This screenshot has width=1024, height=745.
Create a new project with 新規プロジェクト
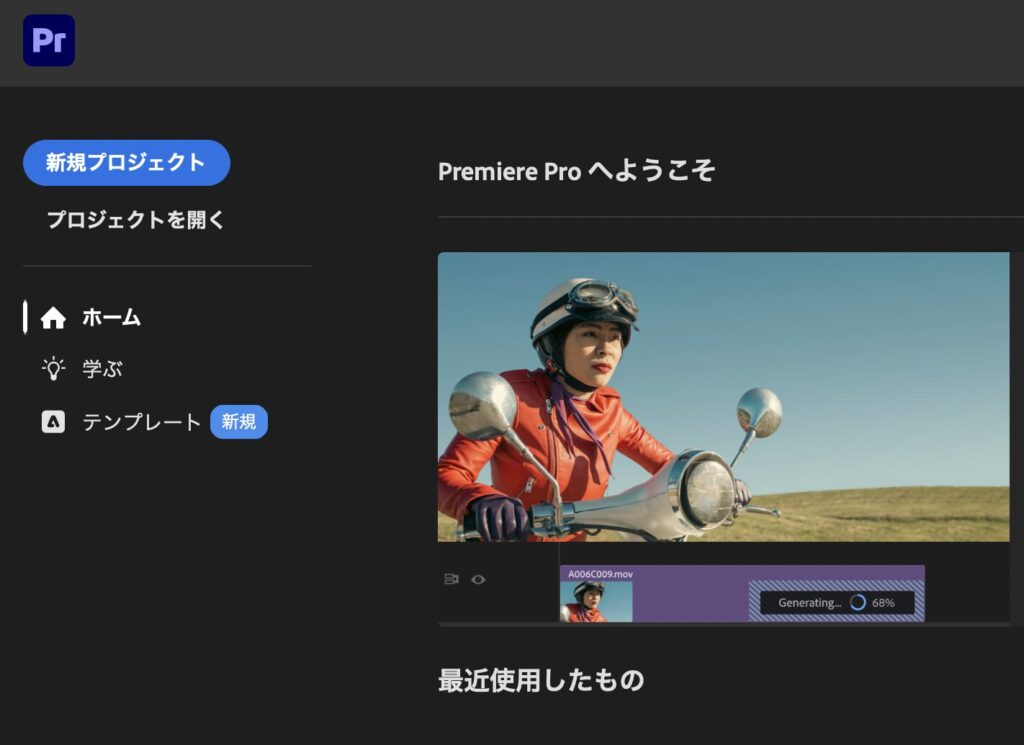(x=127, y=163)
